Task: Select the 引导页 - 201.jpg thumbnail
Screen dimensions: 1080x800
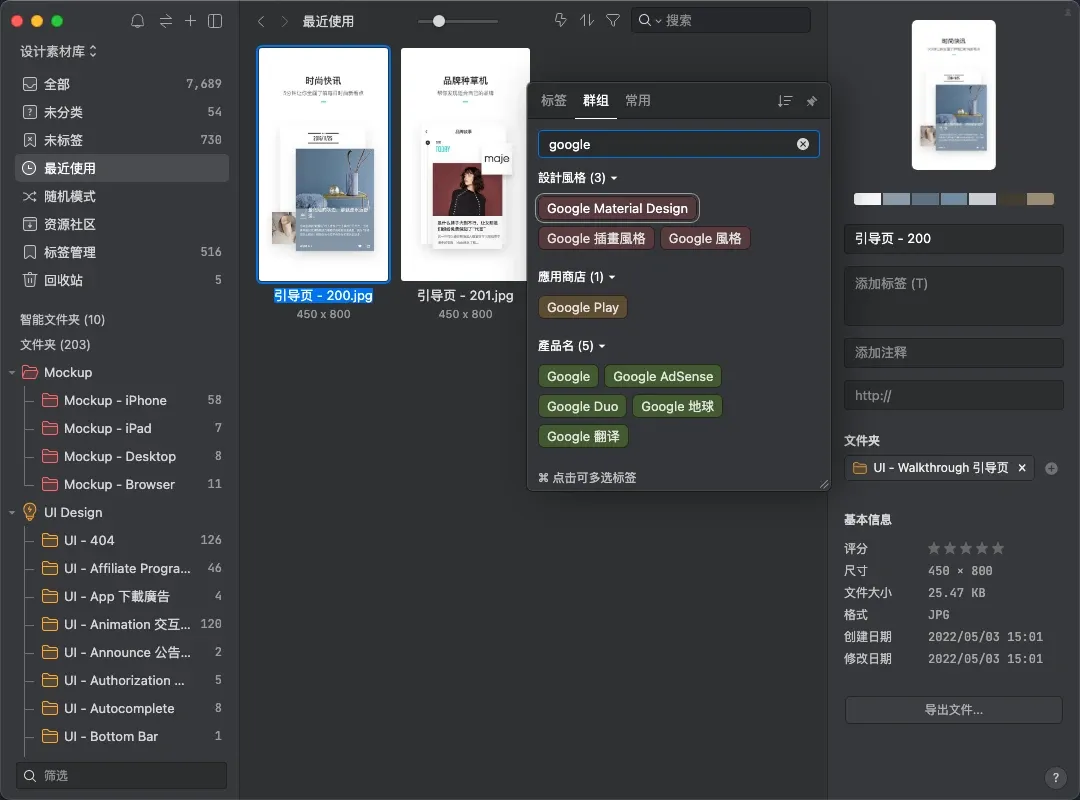Action: coord(466,165)
